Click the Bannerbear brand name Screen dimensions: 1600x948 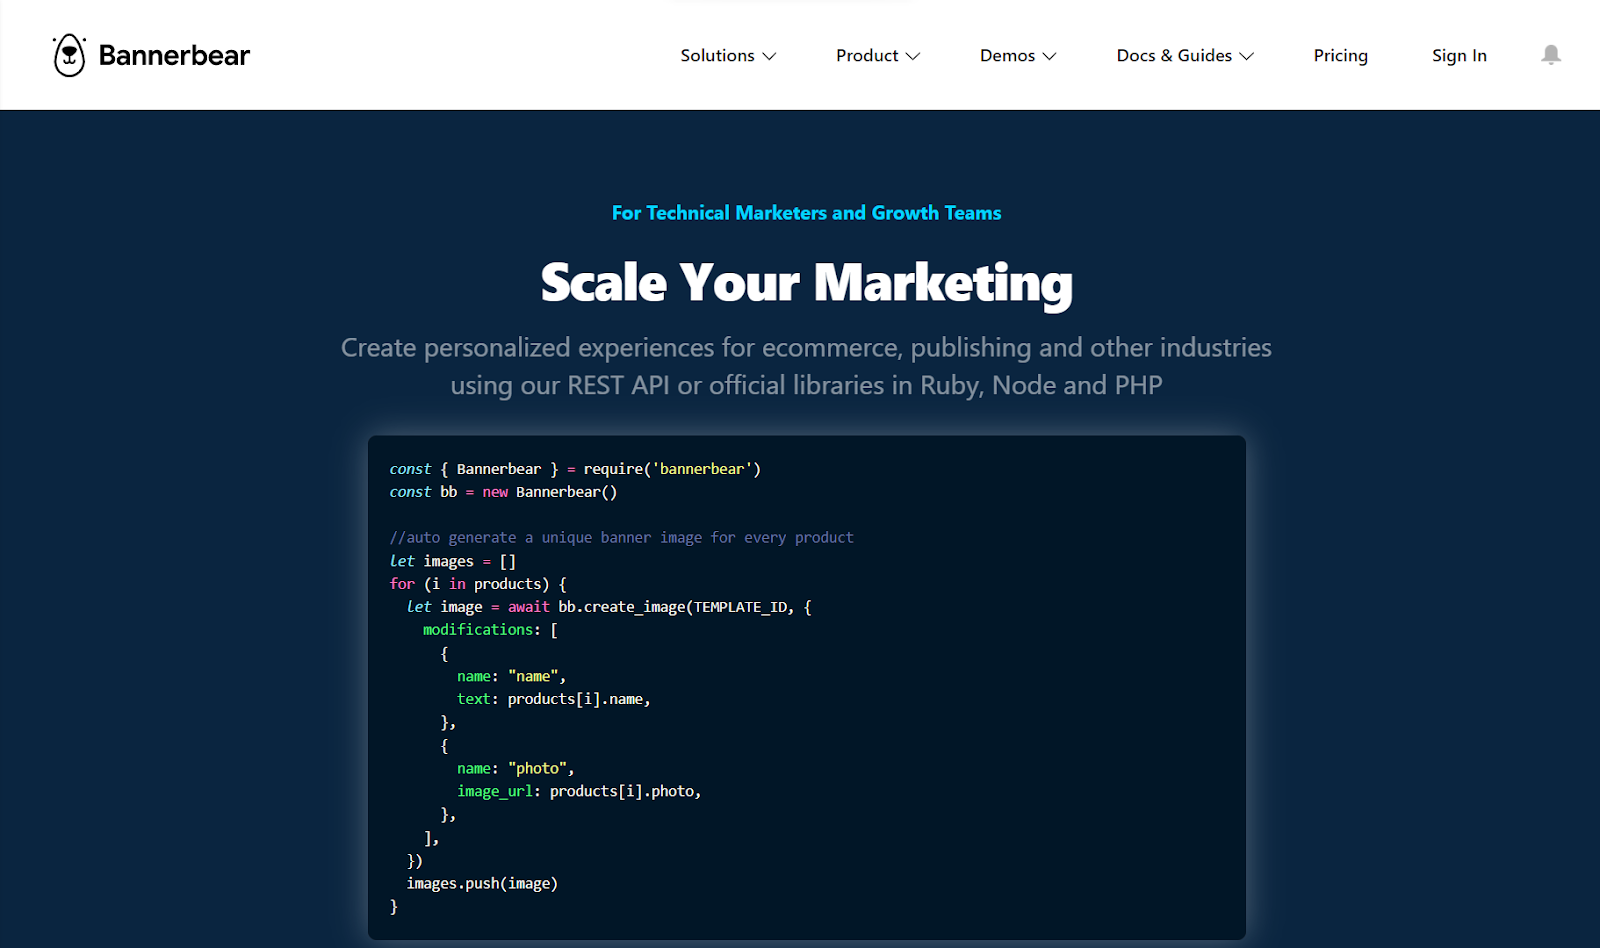[x=174, y=56]
